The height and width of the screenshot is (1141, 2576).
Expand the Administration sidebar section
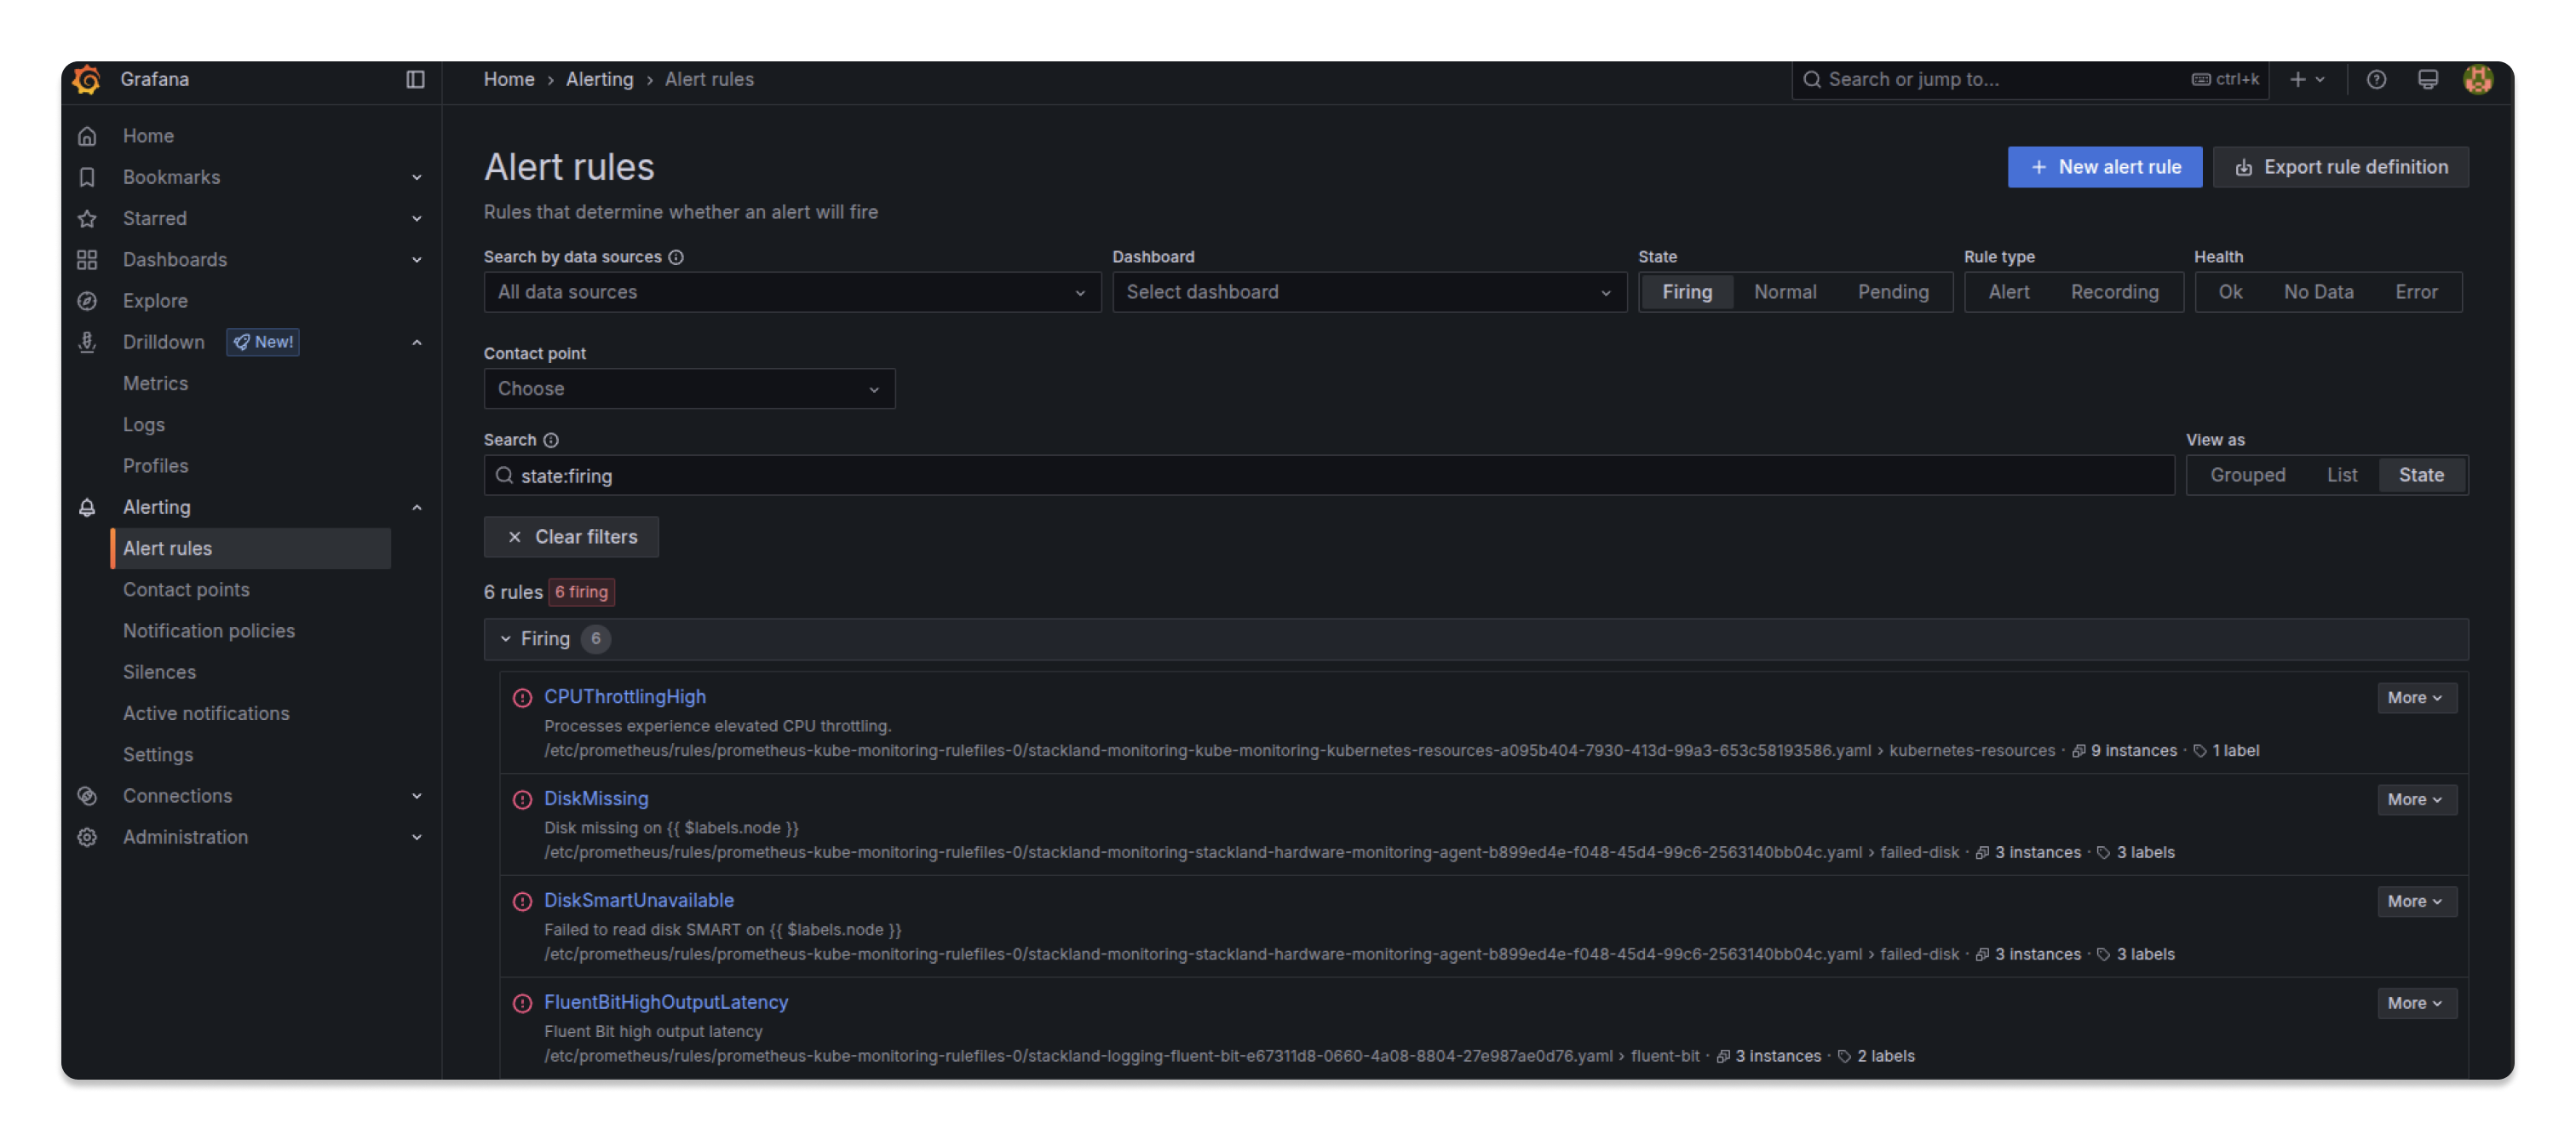[417, 837]
